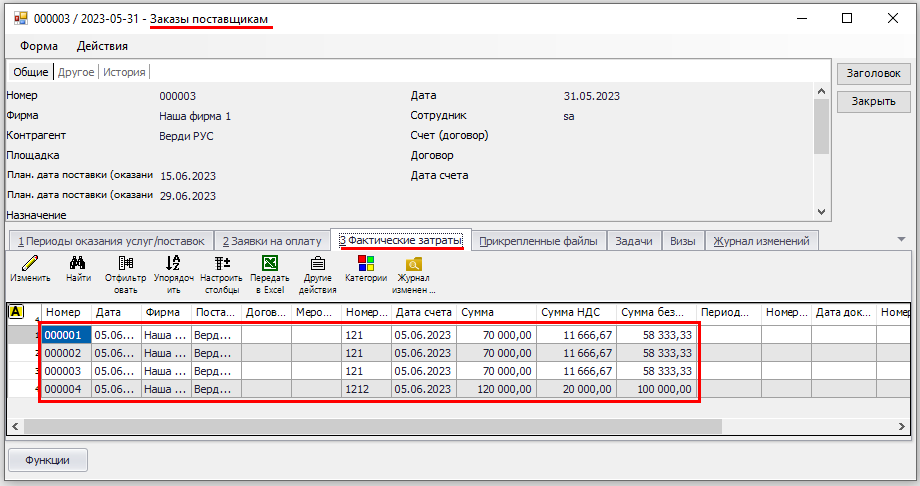Click the yellow A select-all grid corner
This screenshot has width=920, height=486.
16,312
